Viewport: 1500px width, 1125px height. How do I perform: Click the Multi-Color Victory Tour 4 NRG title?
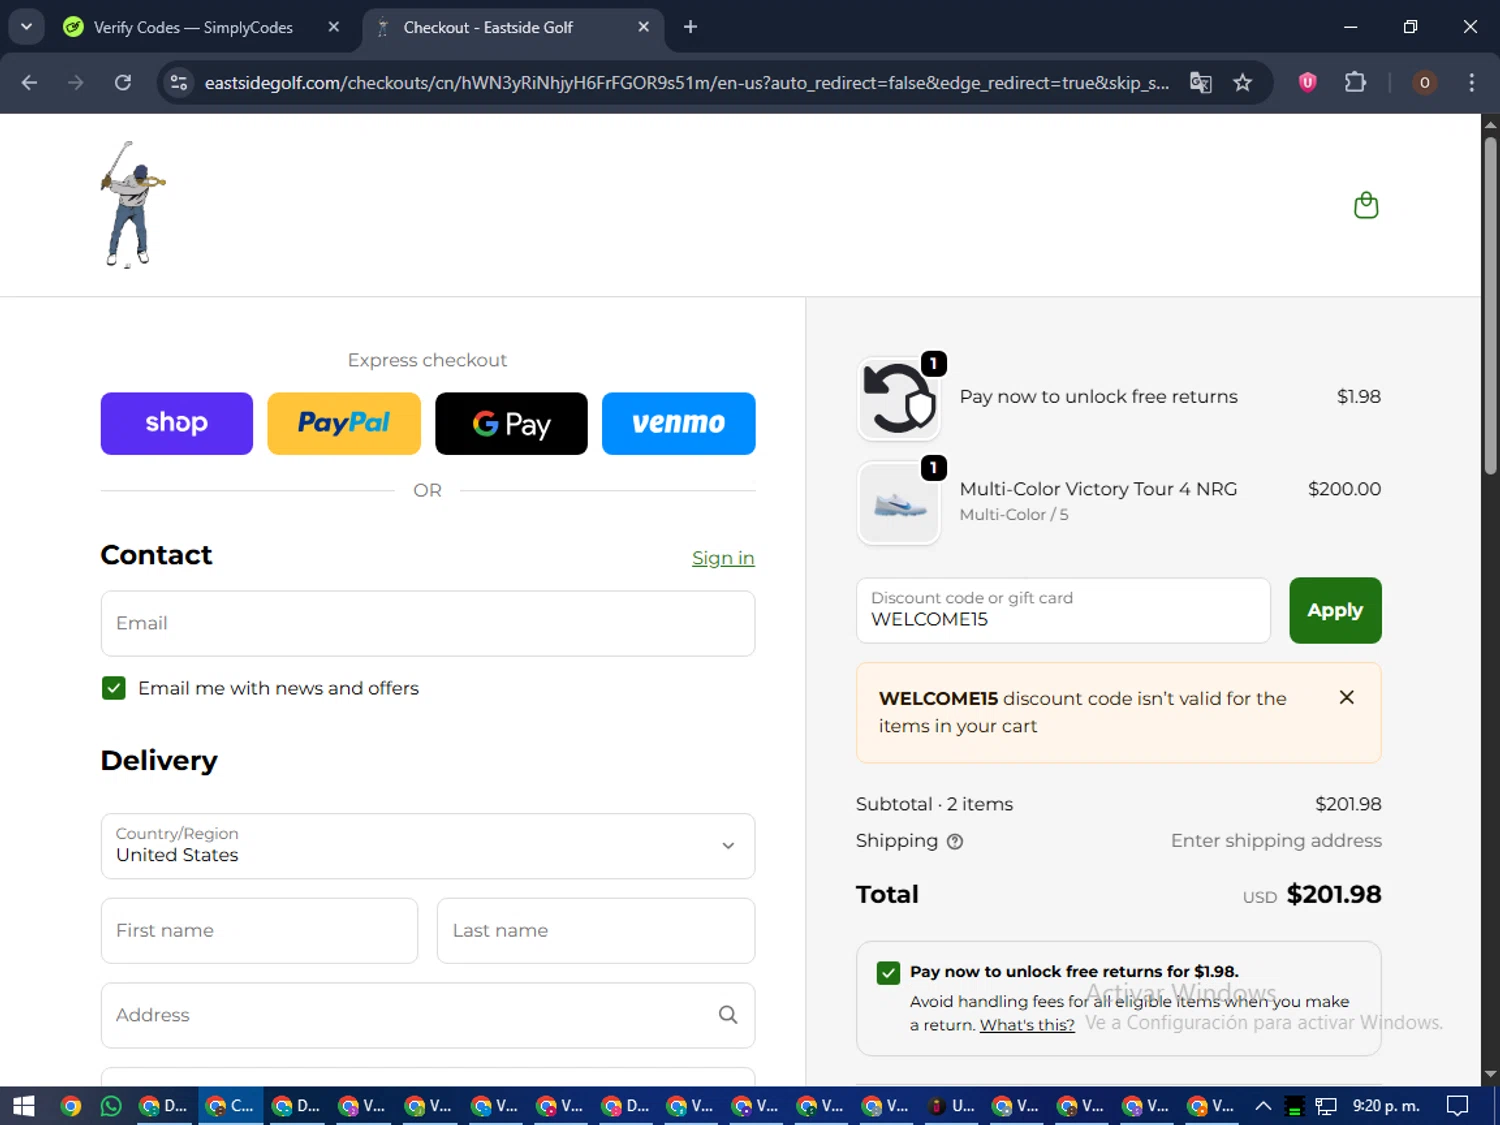coord(1098,489)
